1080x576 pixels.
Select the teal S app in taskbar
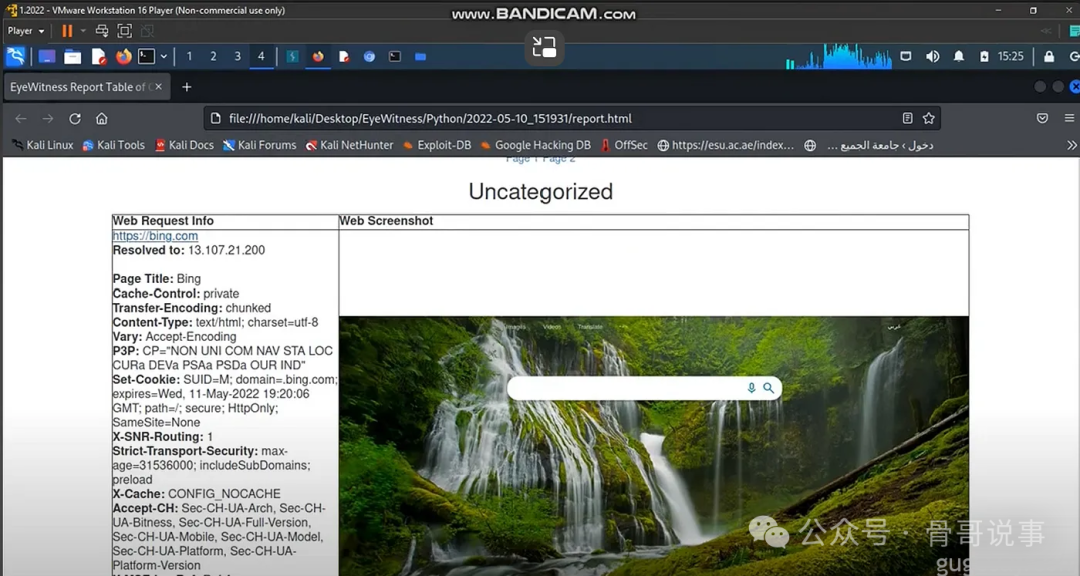pyautogui.click(x=293, y=56)
